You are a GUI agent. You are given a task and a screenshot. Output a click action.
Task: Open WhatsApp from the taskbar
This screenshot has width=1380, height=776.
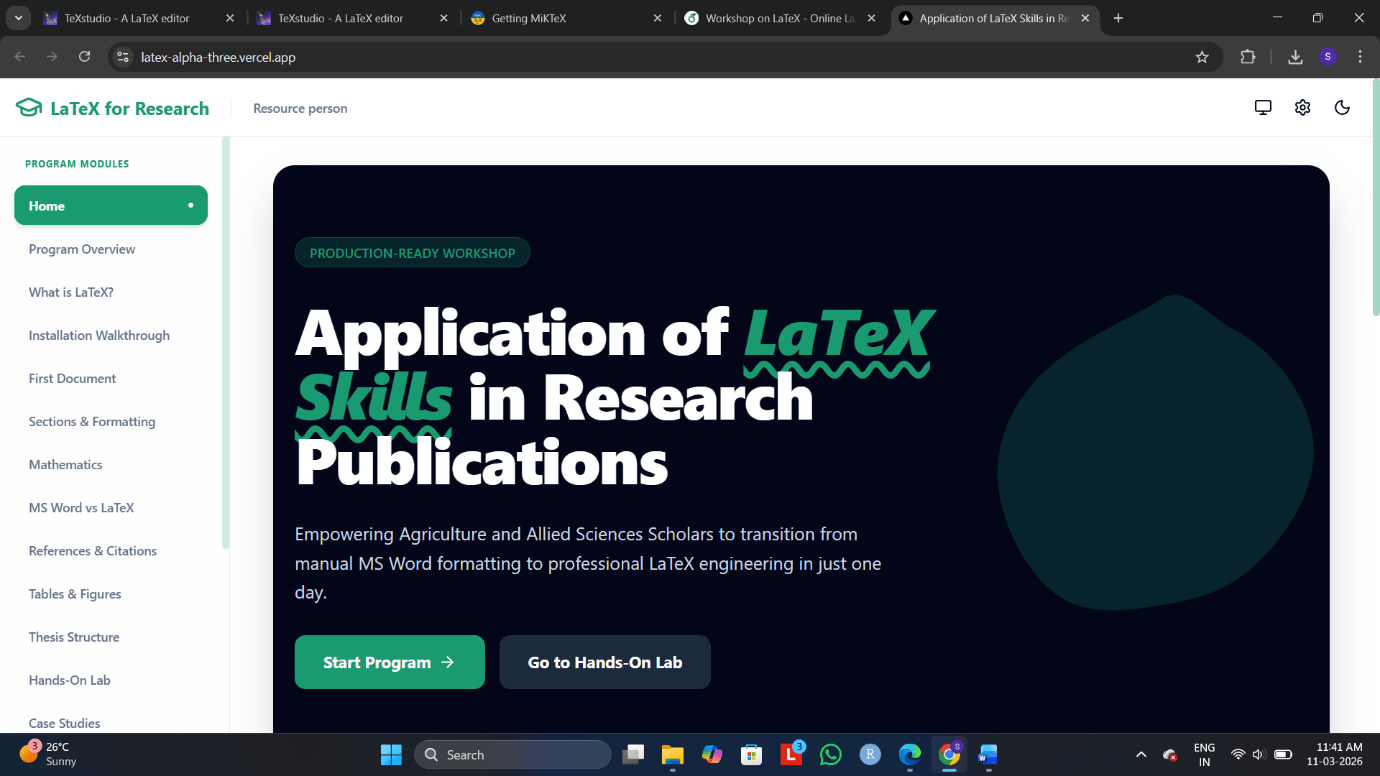click(x=830, y=755)
